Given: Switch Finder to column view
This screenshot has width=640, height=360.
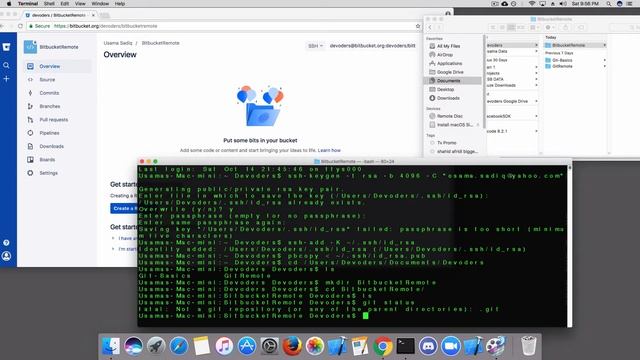Looking at the screenshot, I should click(511, 27).
